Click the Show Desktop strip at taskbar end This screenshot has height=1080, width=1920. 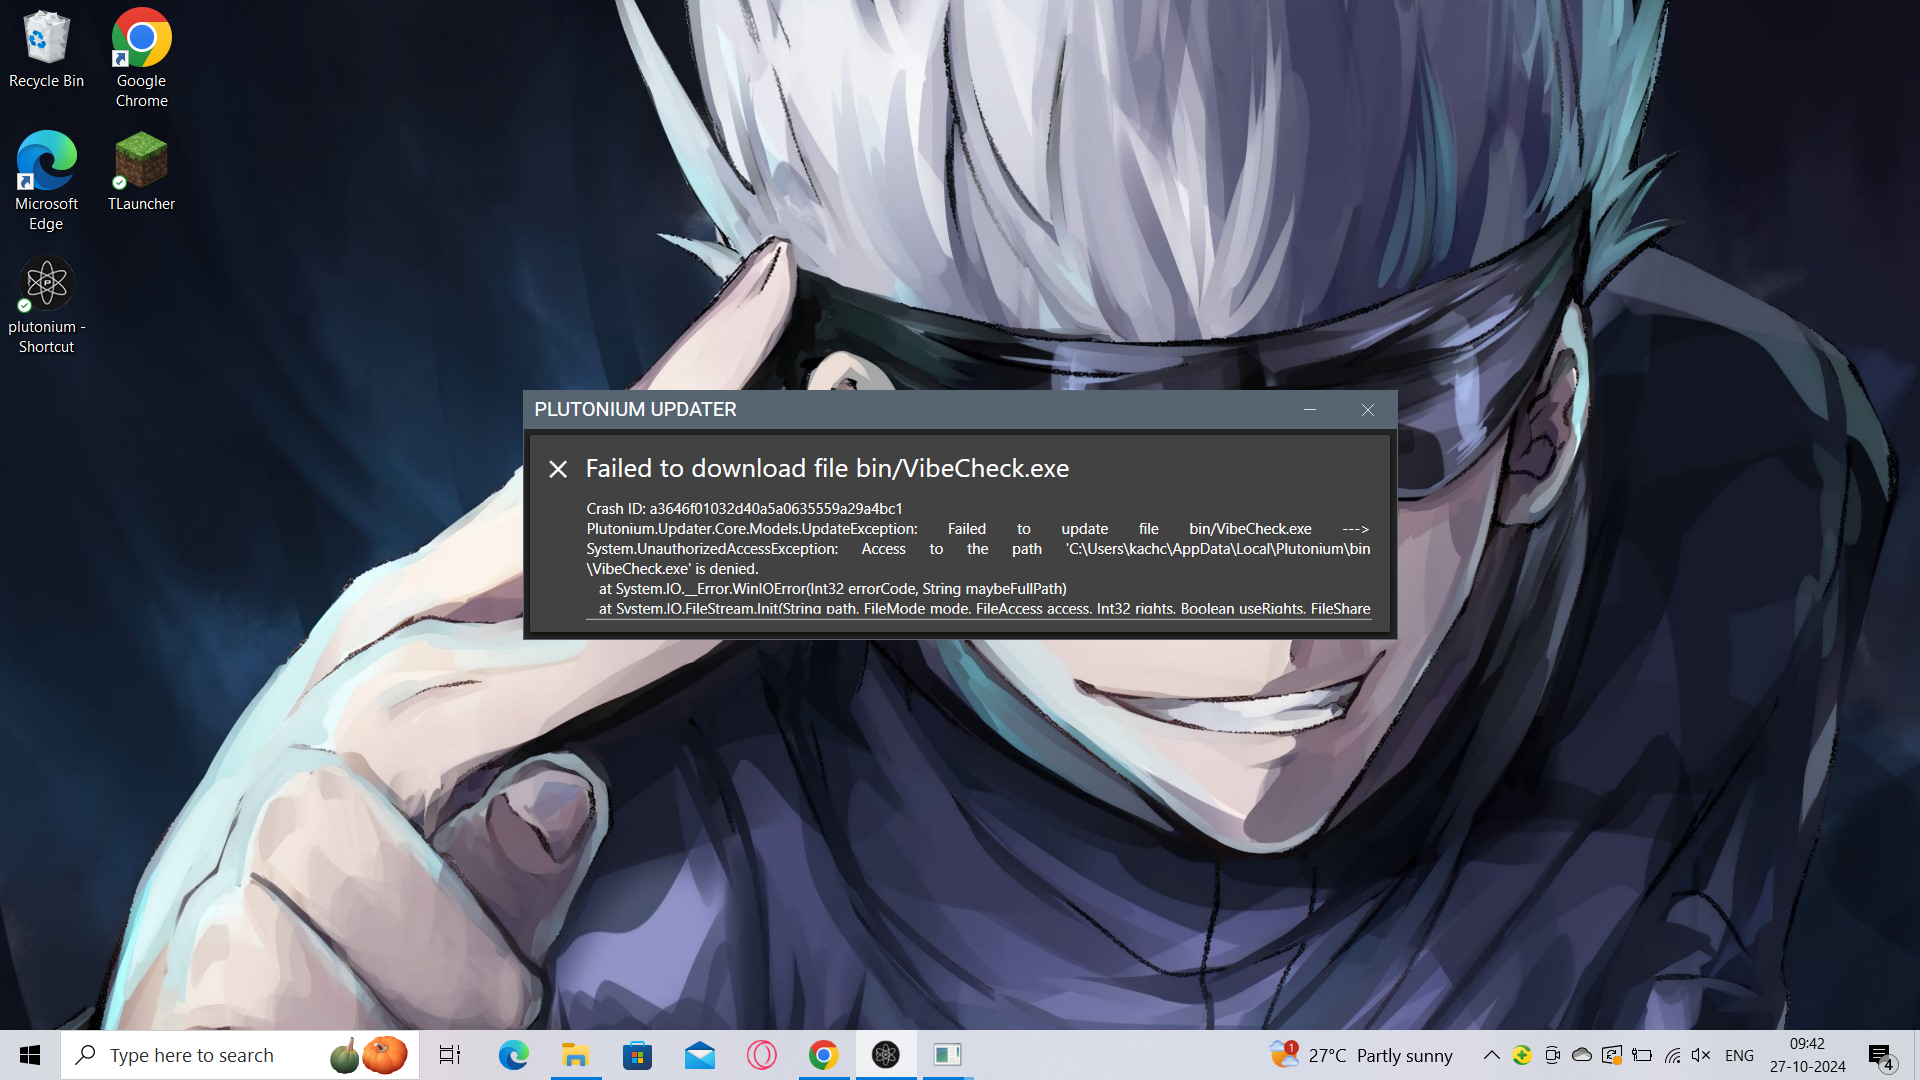(x=1916, y=1055)
